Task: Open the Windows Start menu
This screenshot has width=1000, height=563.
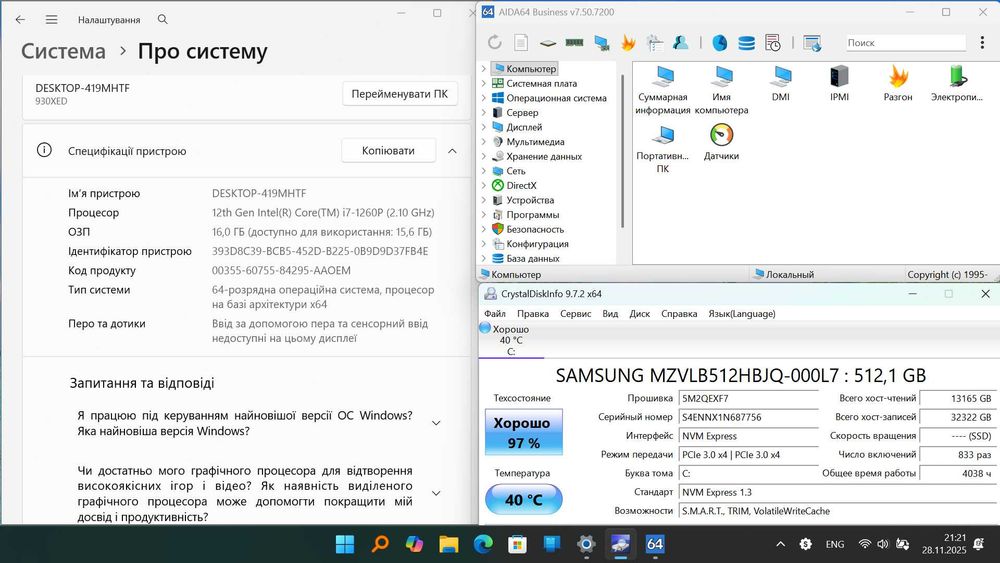Action: tap(345, 544)
